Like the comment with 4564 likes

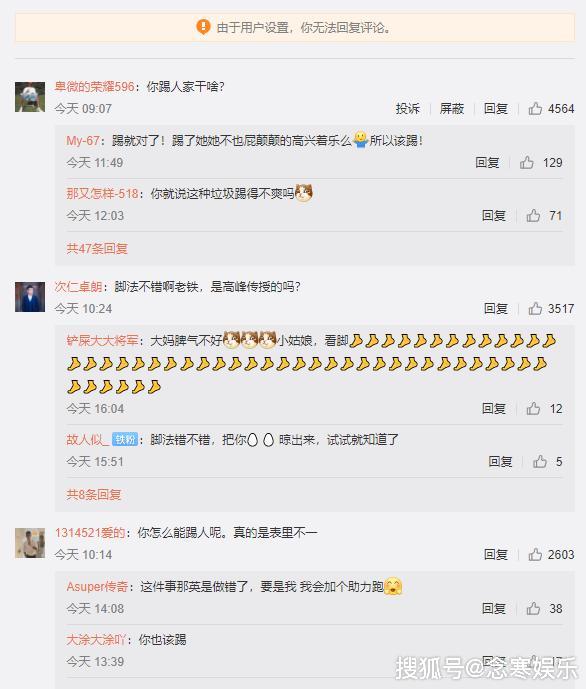[x=535, y=109]
